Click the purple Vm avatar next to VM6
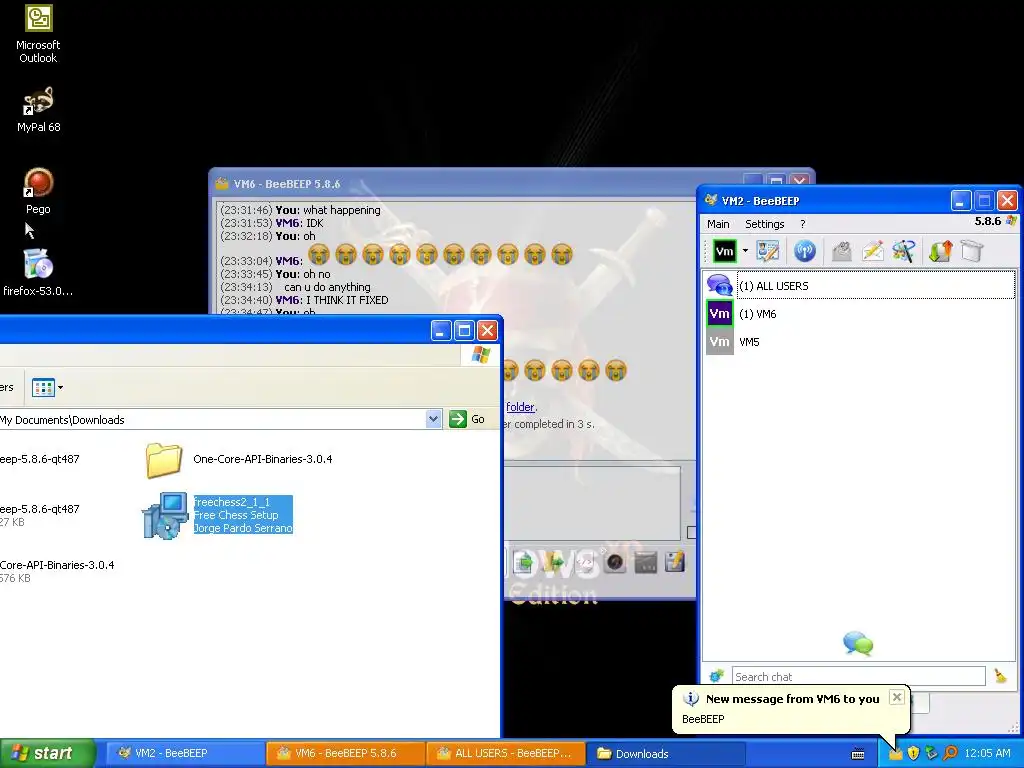This screenshot has width=1024, height=768. tap(720, 314)
